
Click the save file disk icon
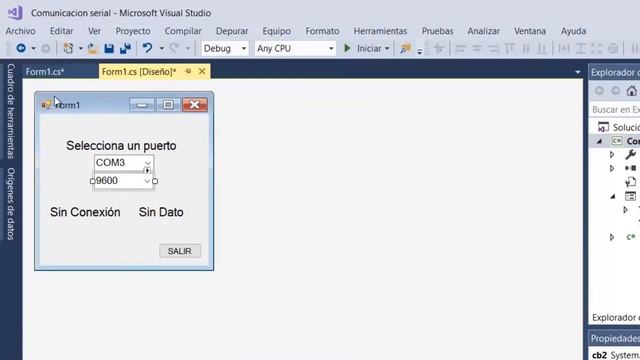click(109, 49)
